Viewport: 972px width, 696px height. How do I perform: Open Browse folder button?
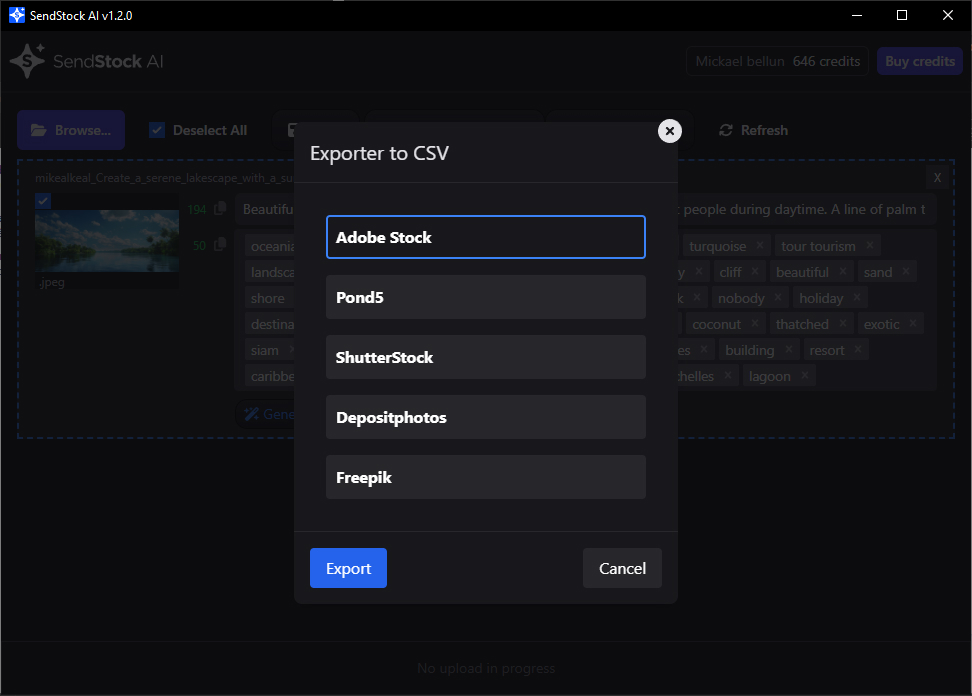71,130
